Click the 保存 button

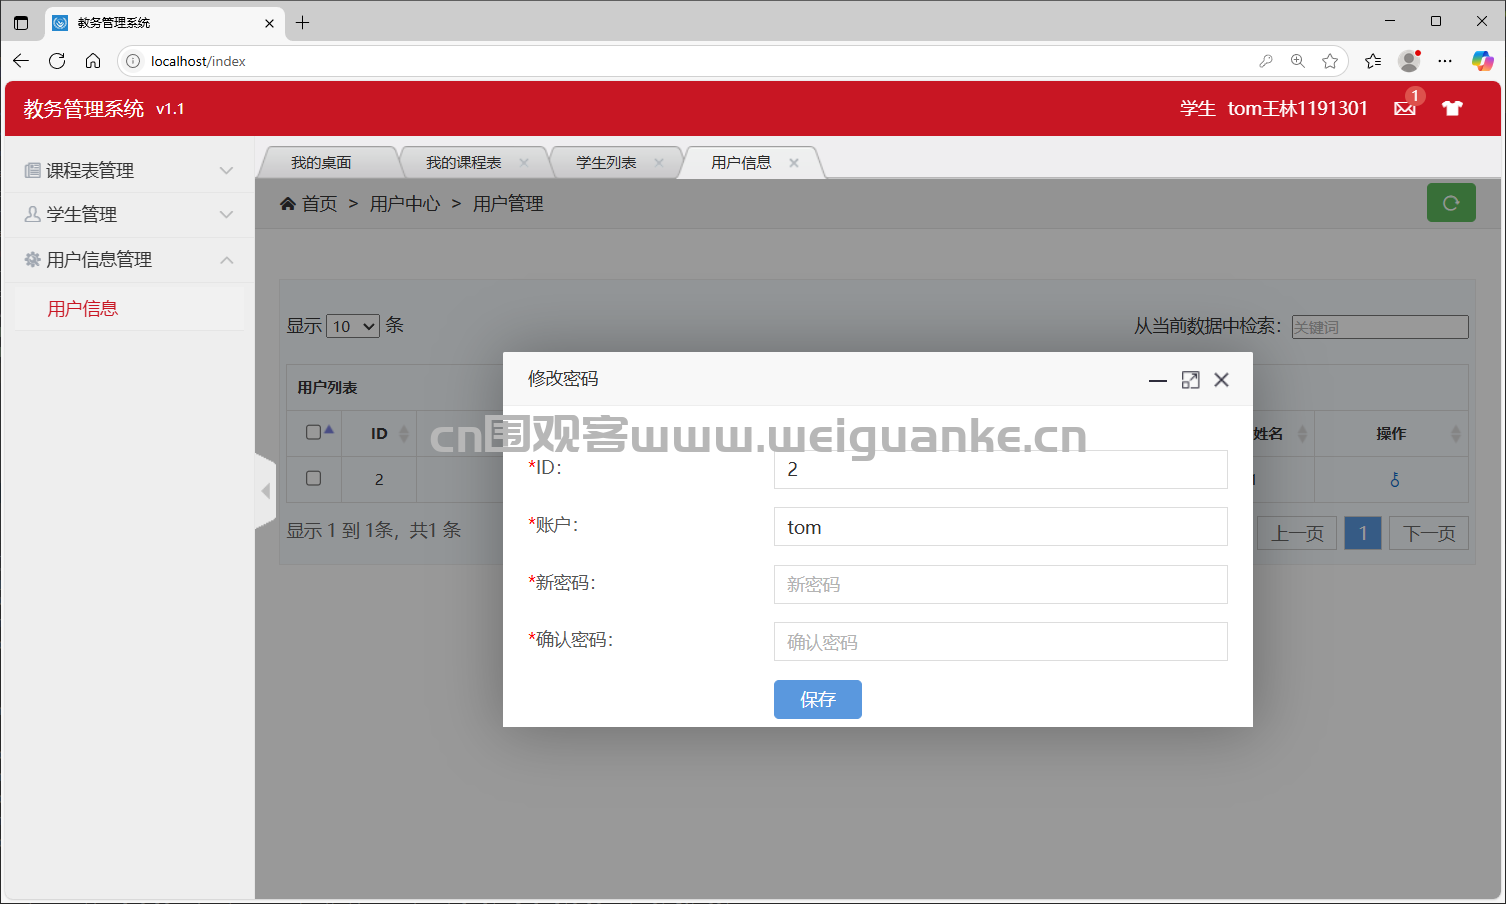coord(818,699)
